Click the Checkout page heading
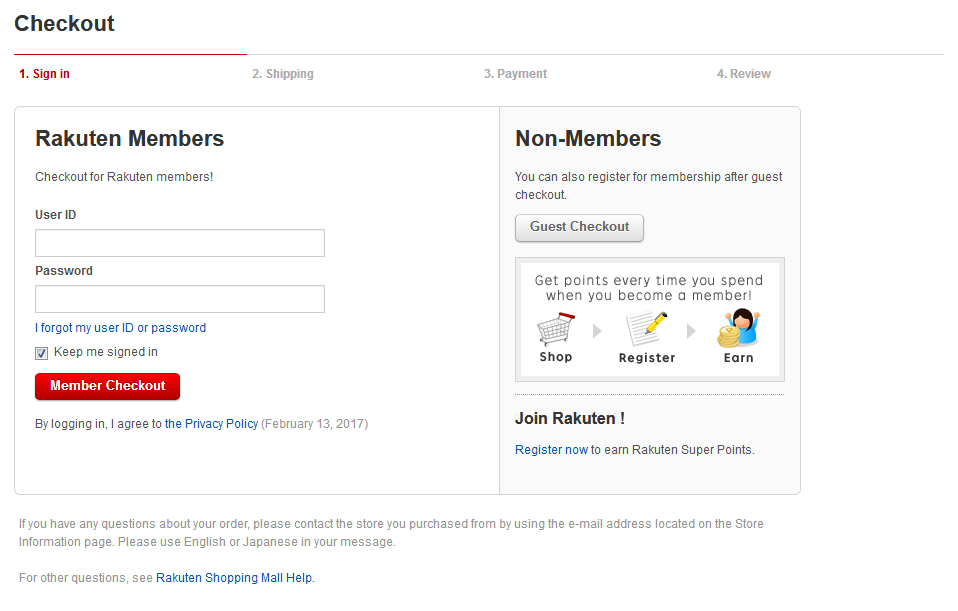Screen dimensions: 958x611 (x=64, y=24)
